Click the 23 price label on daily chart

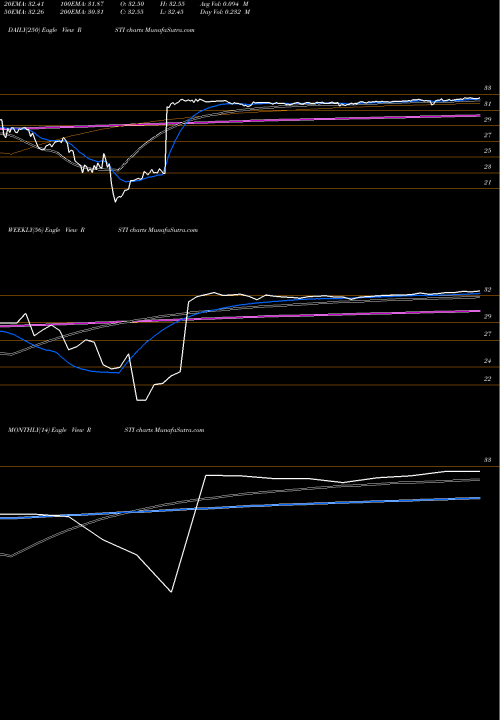(488, 167)
